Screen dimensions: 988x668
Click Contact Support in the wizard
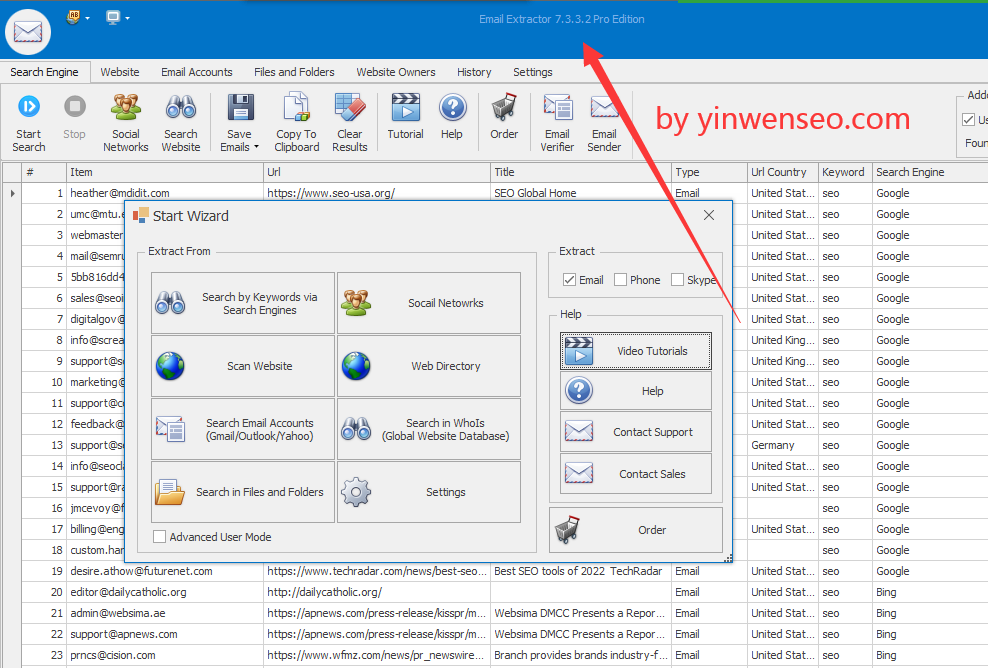(x=636, y=432)
